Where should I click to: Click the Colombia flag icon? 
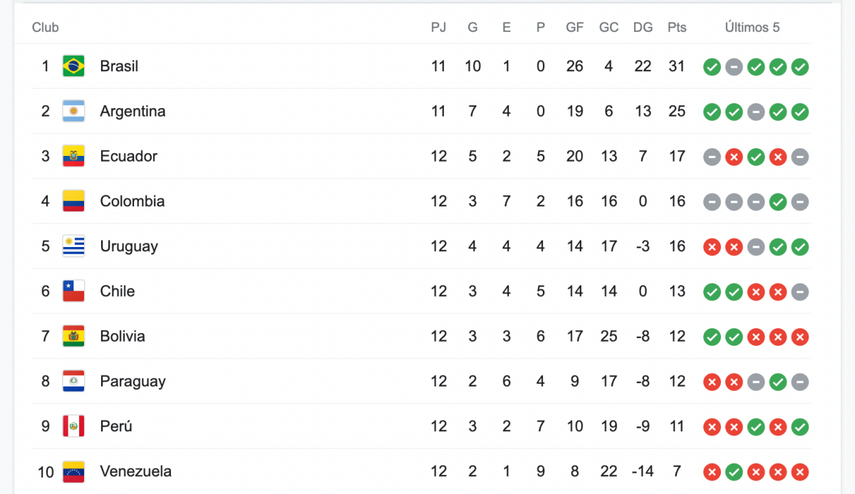(x=74, y=201)
